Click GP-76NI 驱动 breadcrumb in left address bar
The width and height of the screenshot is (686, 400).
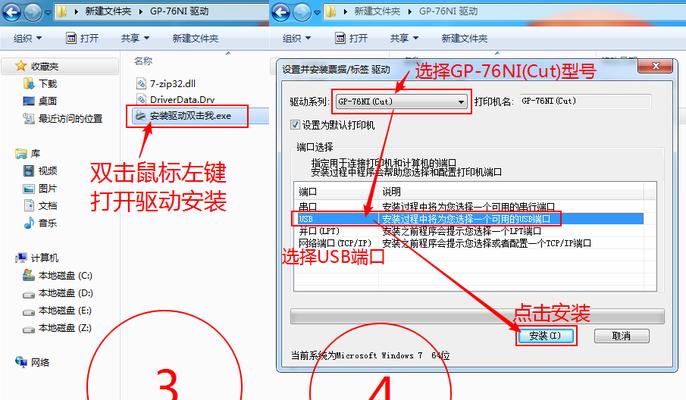tap(179, 11)
